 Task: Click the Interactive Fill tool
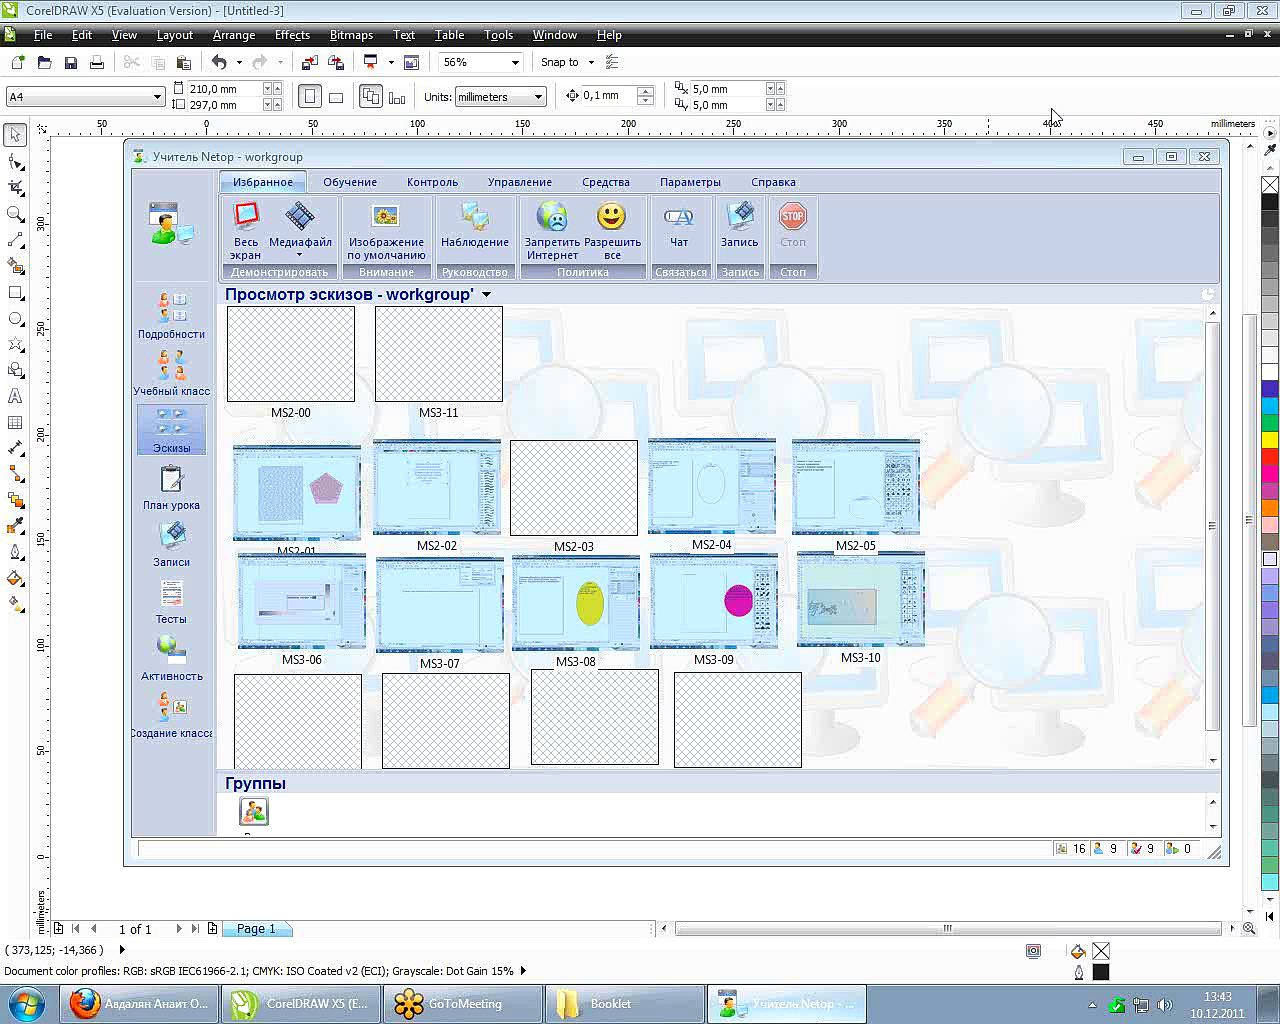point(16,604)
